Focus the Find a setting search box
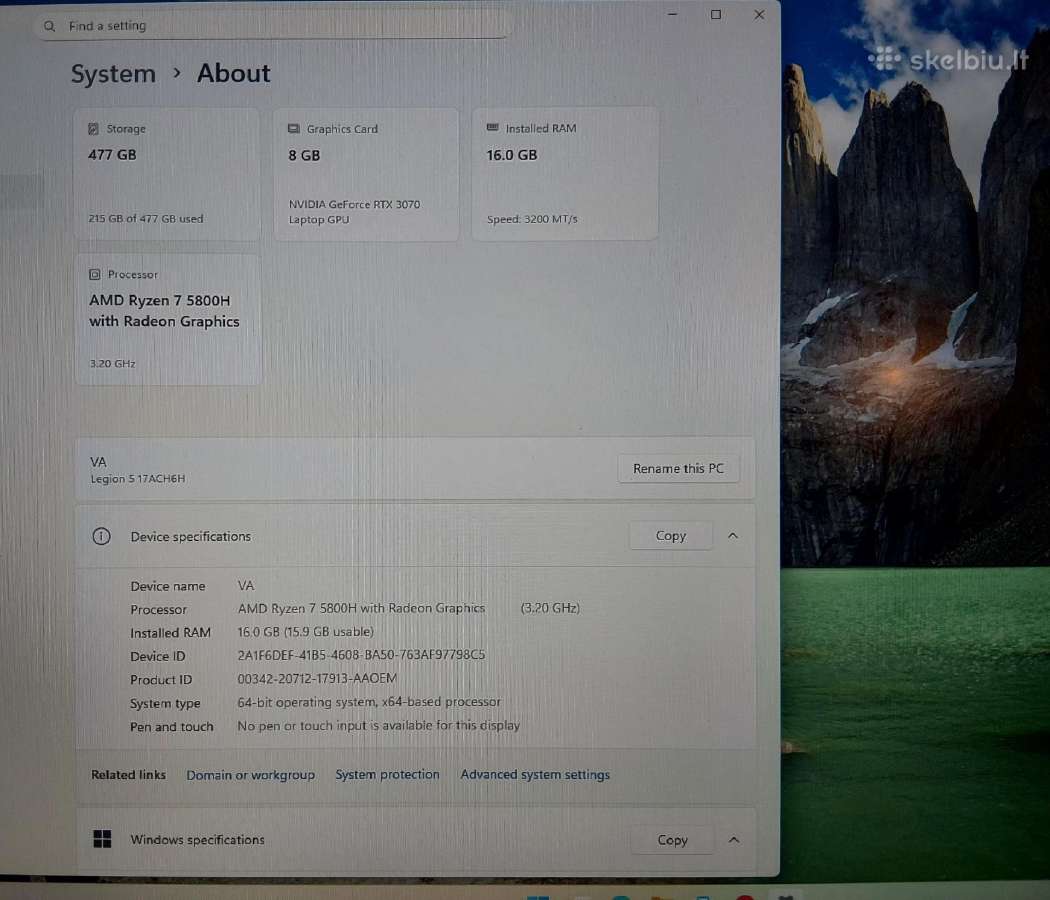This screenshot has height=900, width=1050. click(271, 25)
